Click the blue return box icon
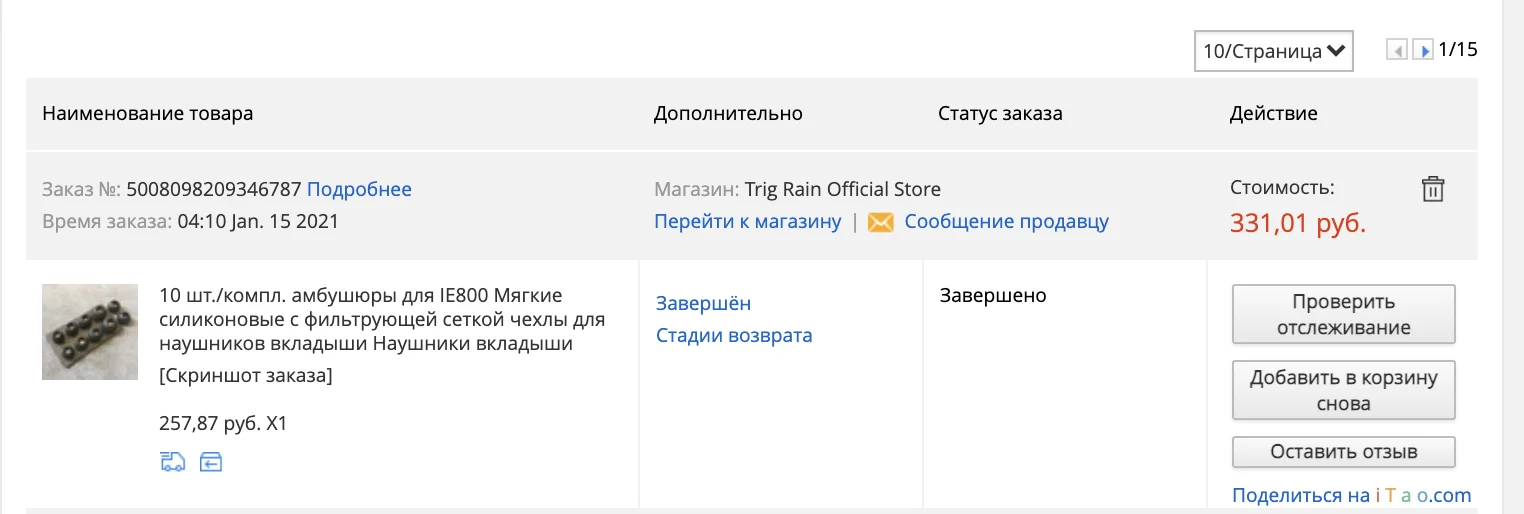The height and width of the screenshot is (514, 1524). 210,461
